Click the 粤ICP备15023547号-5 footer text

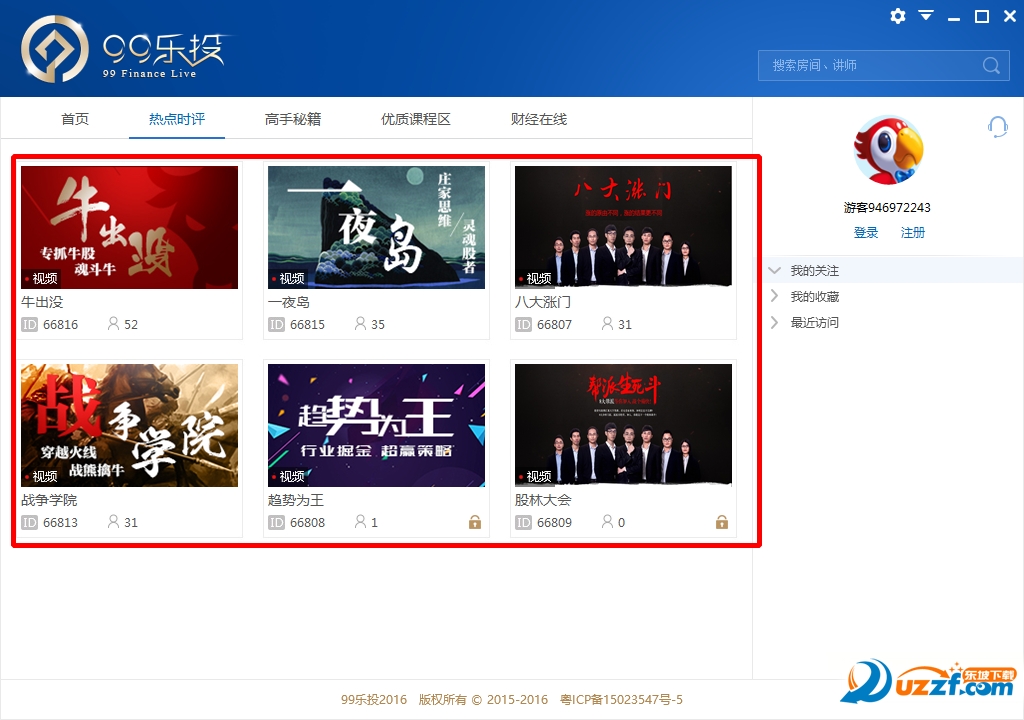pos(621,700)
